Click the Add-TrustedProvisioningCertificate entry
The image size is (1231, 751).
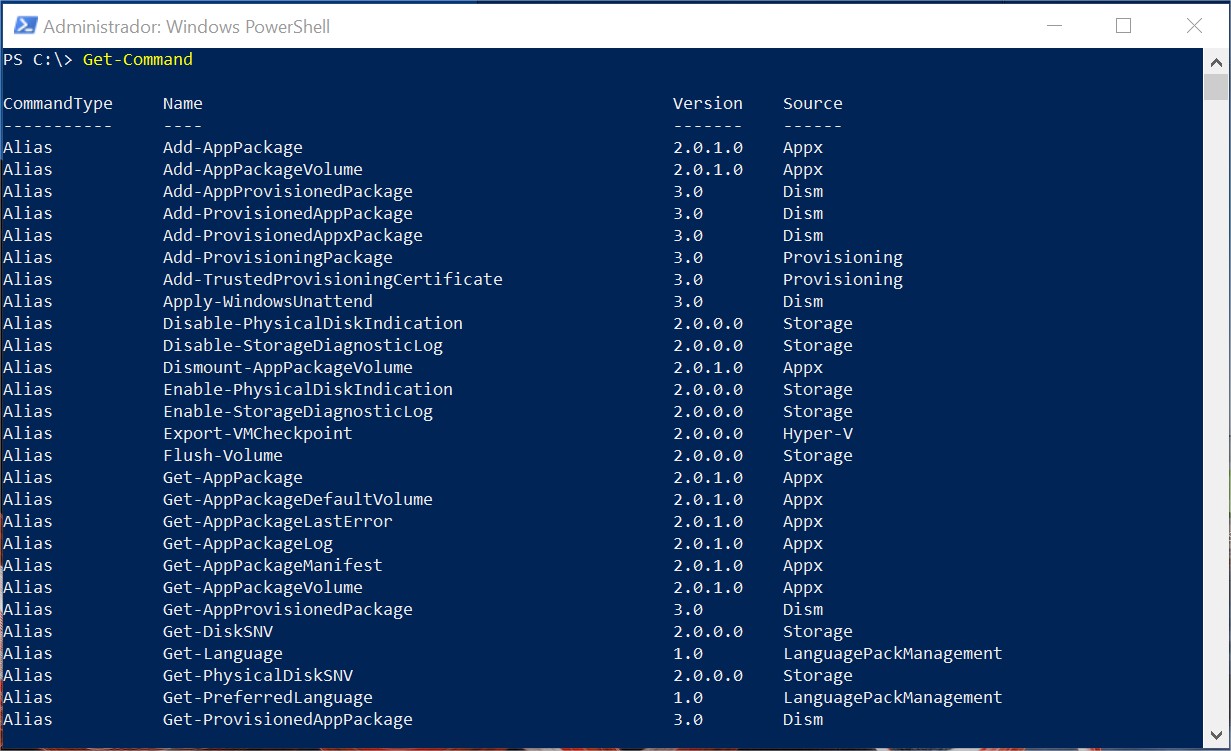(333, 280)
